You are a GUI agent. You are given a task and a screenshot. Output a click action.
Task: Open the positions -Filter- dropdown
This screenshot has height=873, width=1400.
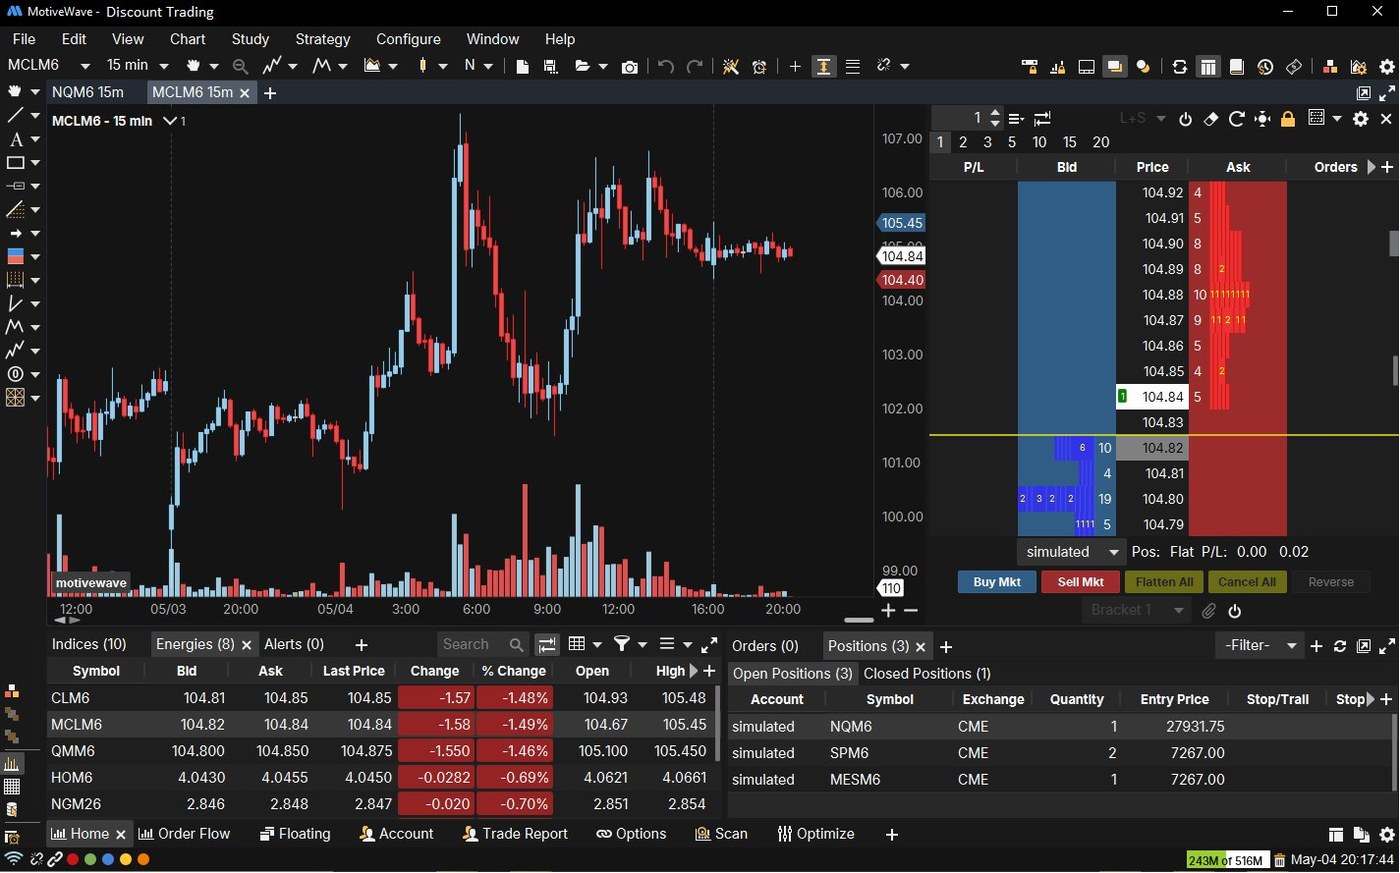click(x=1259, y=646)
